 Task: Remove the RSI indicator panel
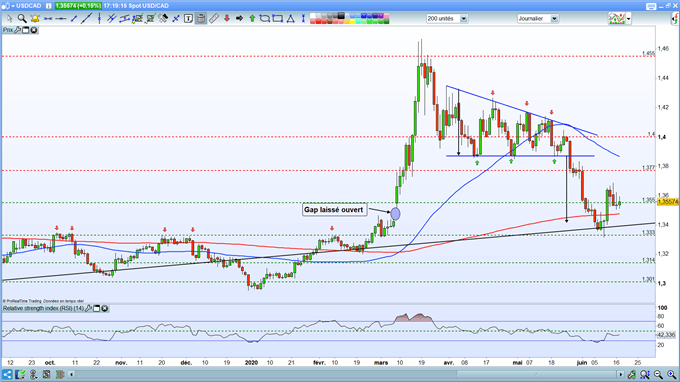[x=105, y=308]
